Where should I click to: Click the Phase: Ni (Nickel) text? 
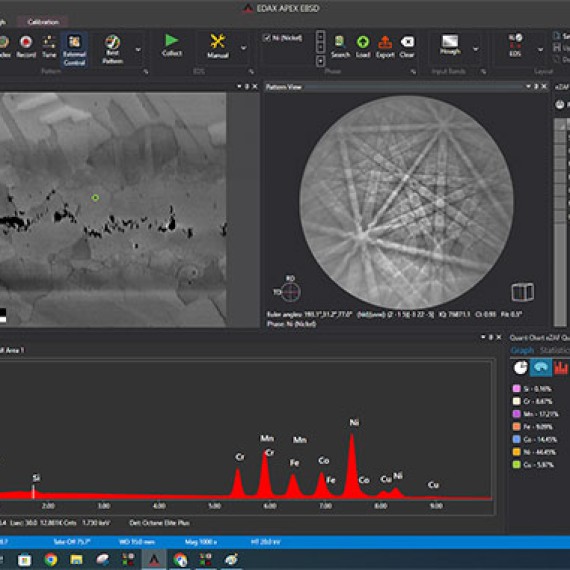292,324
